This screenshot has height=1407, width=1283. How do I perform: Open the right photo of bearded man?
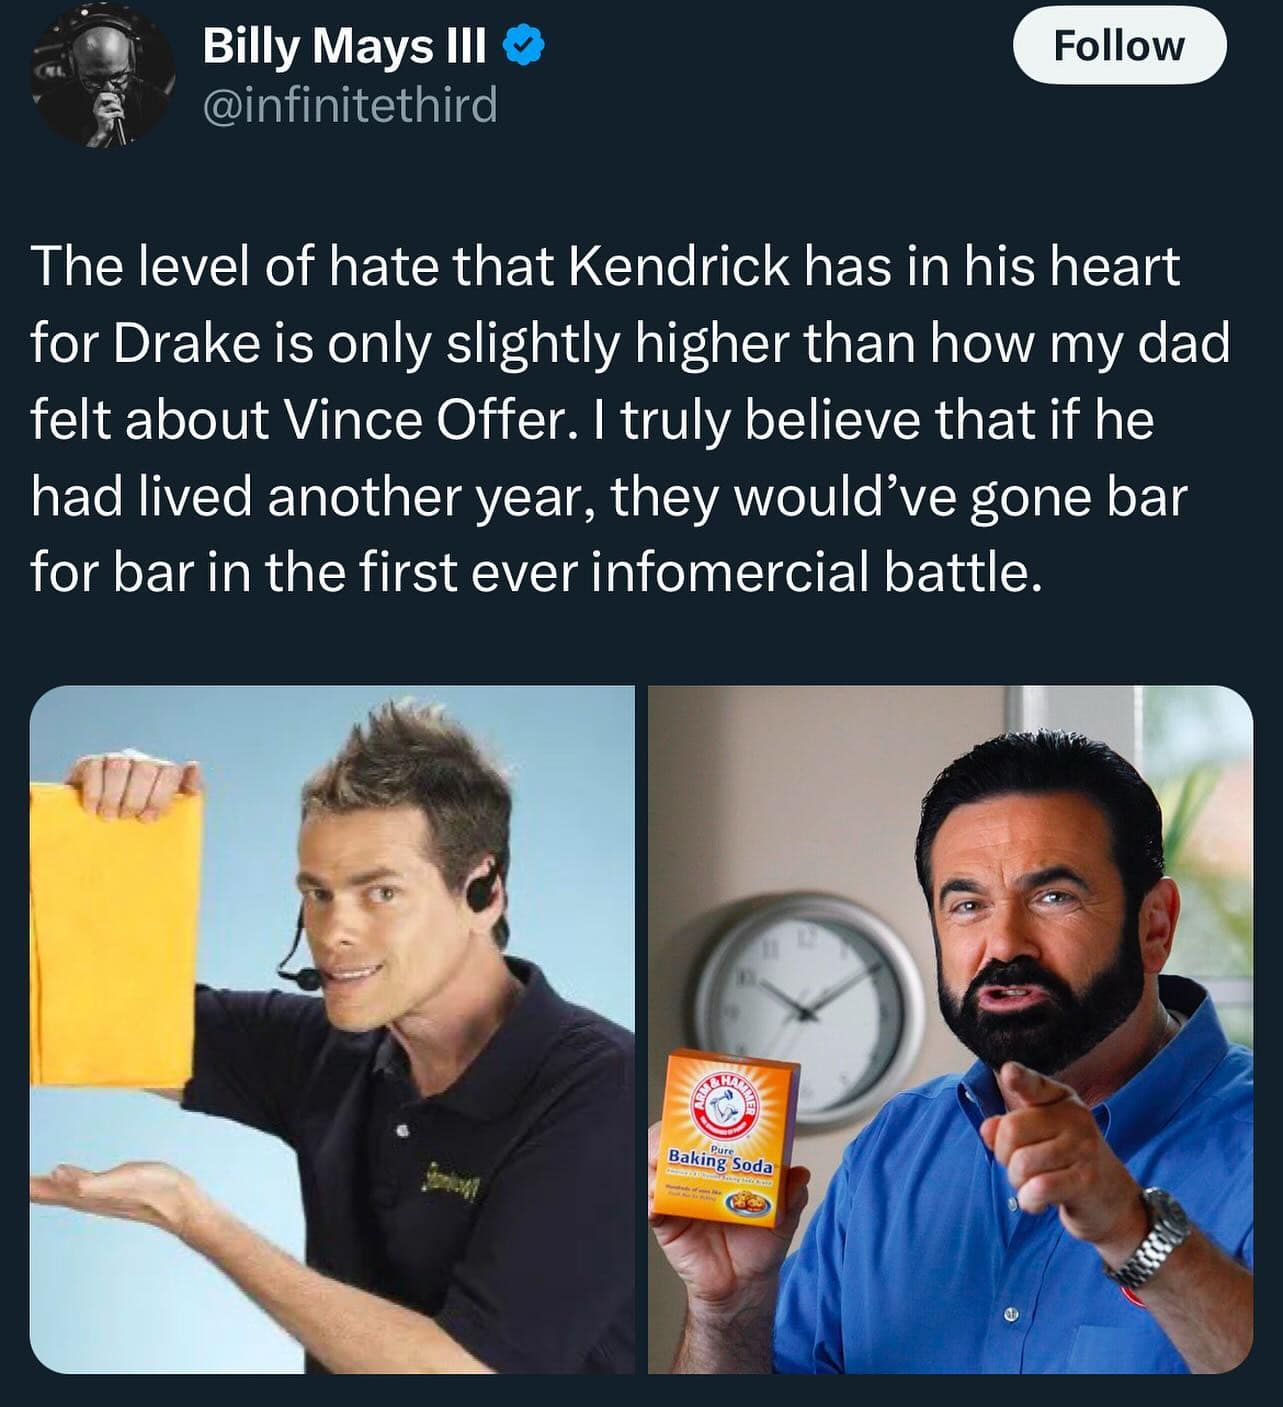pyautogui.click(x=950, y=1029)
